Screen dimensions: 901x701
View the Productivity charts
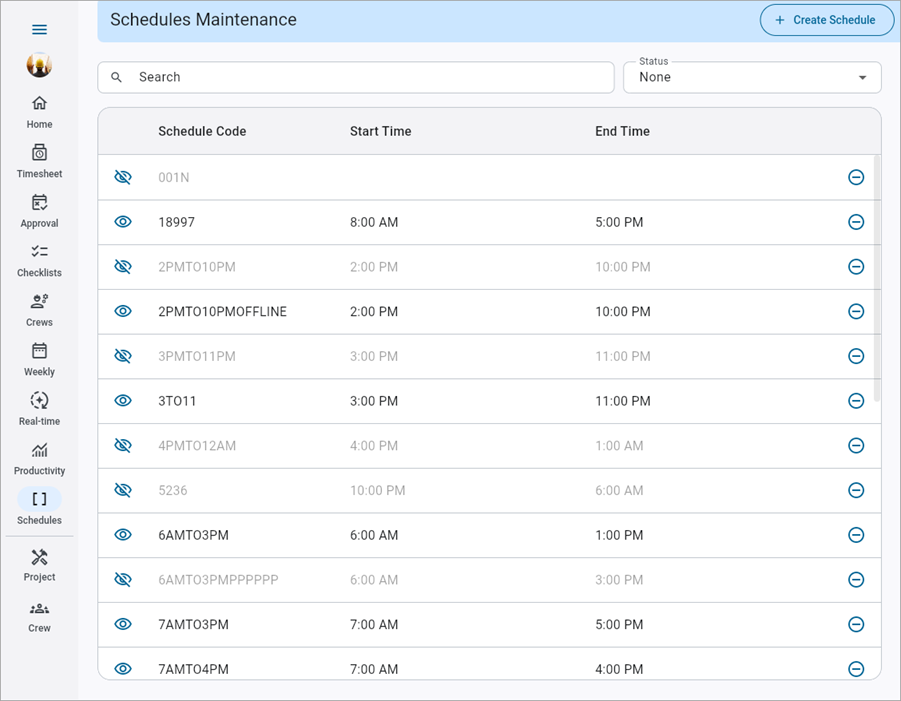pos(39,455)
